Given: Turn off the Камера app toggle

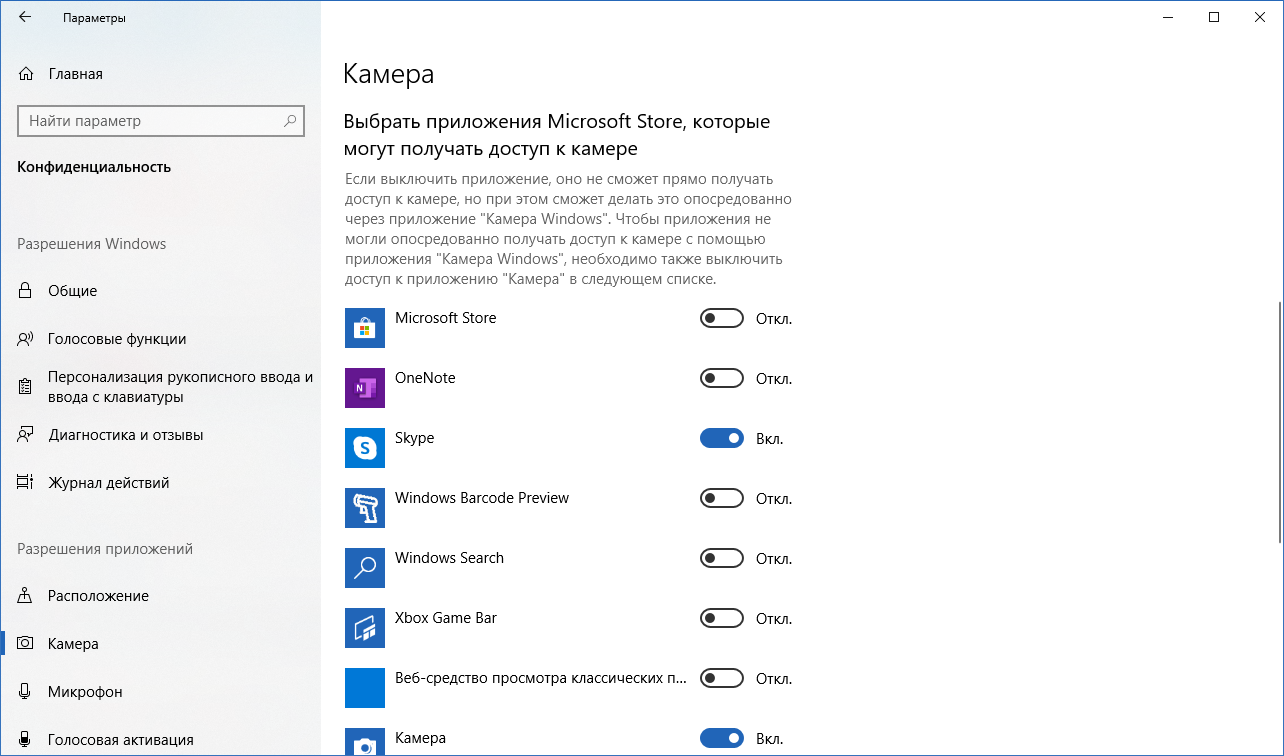Looking at the screenshot, I should pos(722,739).
